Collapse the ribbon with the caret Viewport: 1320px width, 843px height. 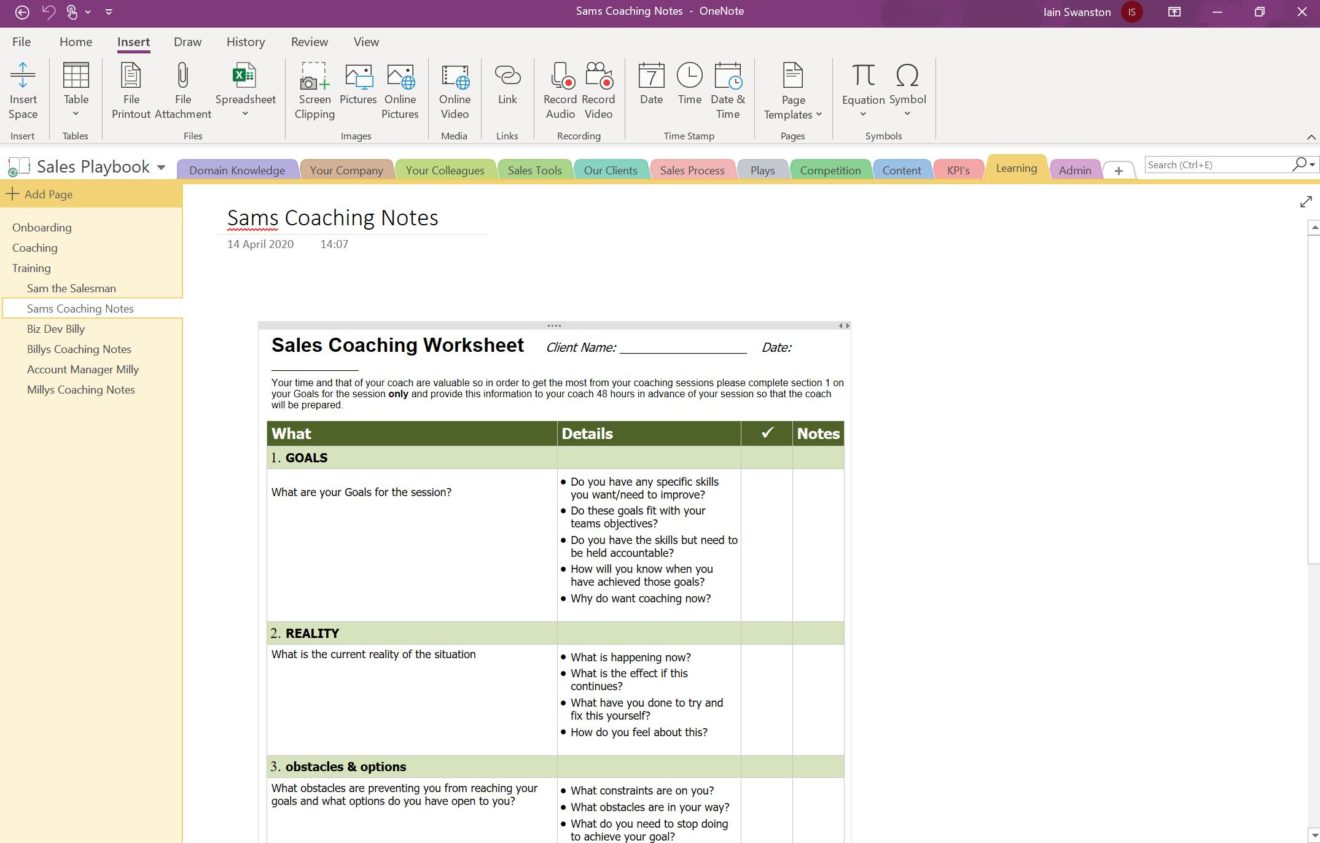[1311, 136]
